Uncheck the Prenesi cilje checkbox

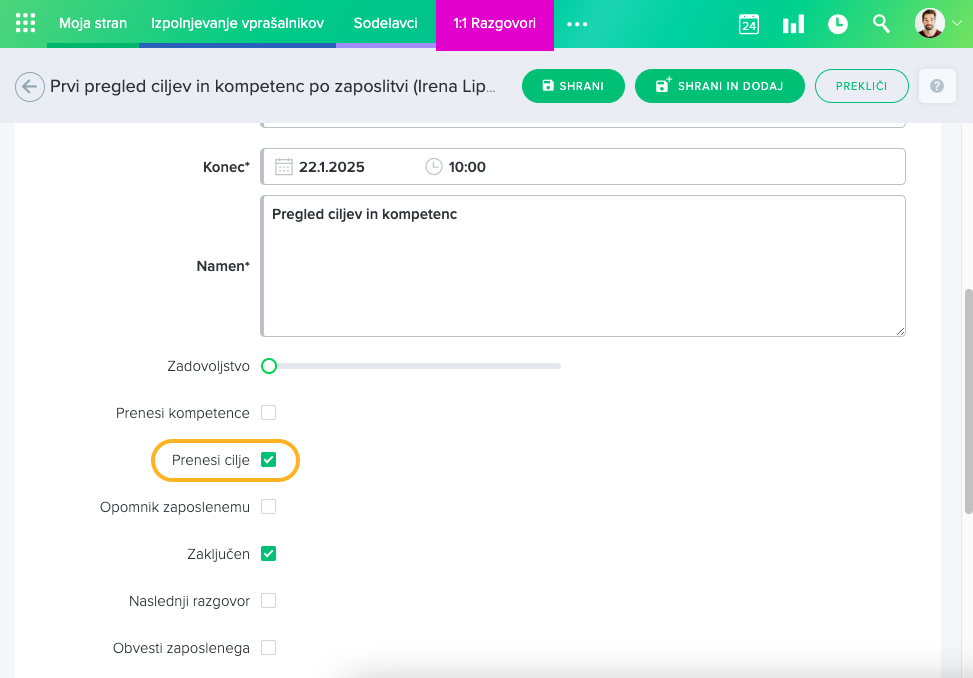pyautogui.click(x=268, y=460)
